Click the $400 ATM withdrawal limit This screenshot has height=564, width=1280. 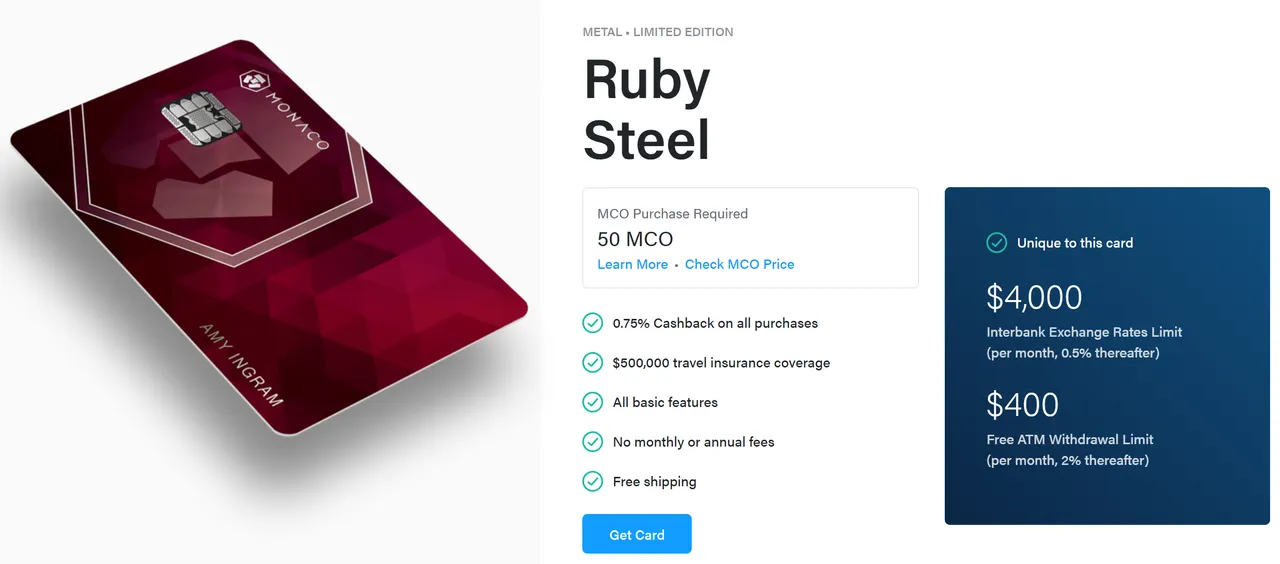click(x=1022, y=404)
